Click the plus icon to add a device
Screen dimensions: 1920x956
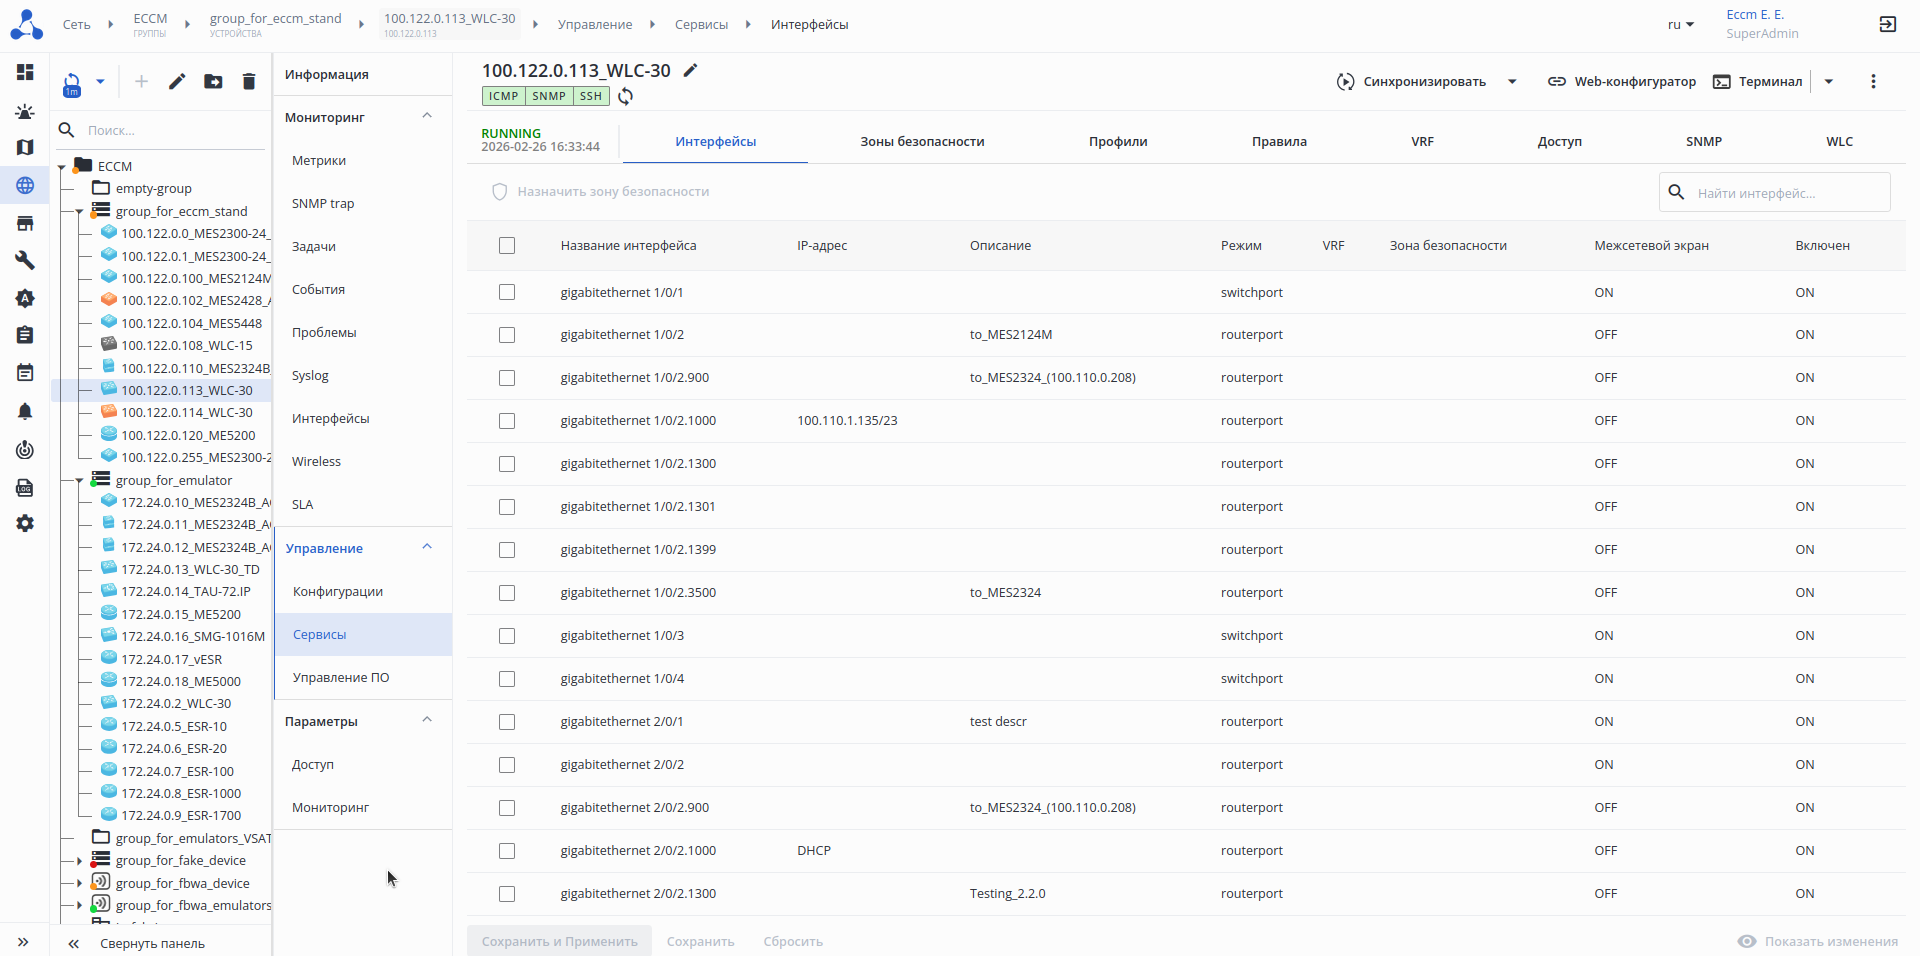[141, 81]
